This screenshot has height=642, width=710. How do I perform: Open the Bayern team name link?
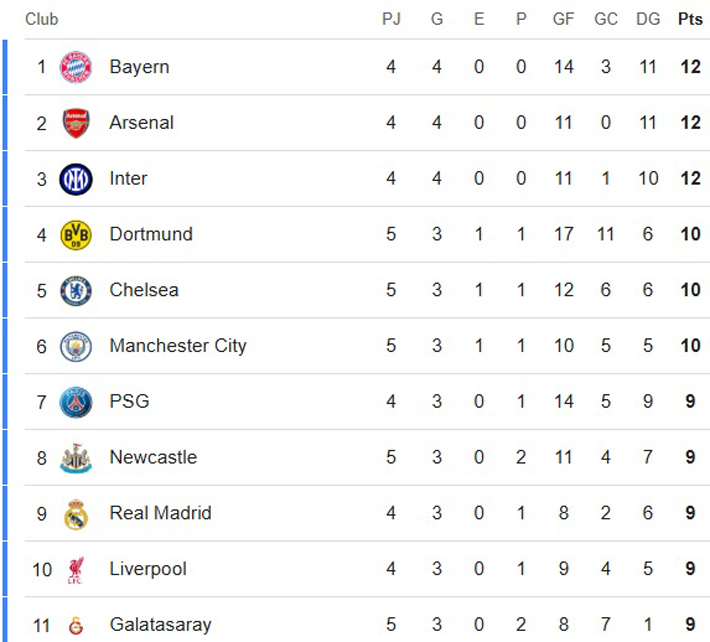point(139,67)
